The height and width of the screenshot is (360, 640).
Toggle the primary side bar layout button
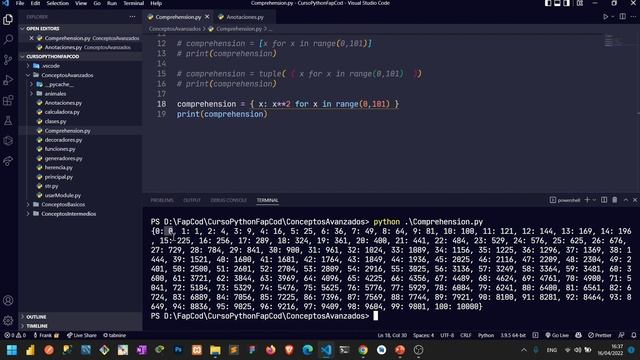[x=548, y=3]
